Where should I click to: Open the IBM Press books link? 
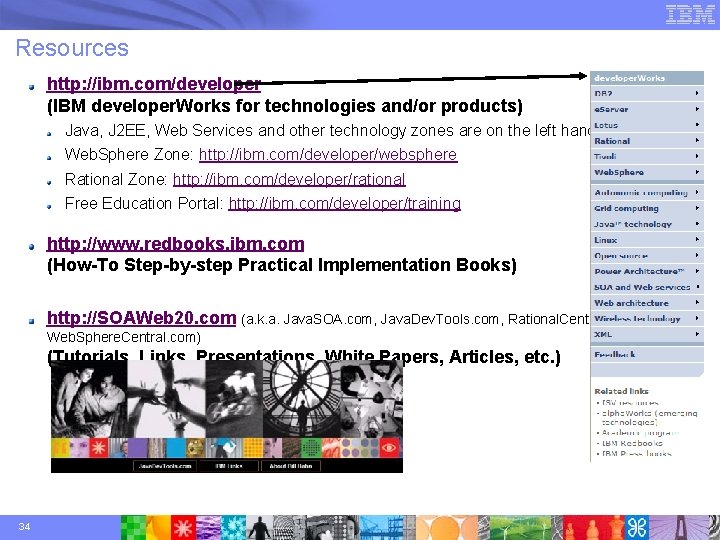tap(636, 454)
